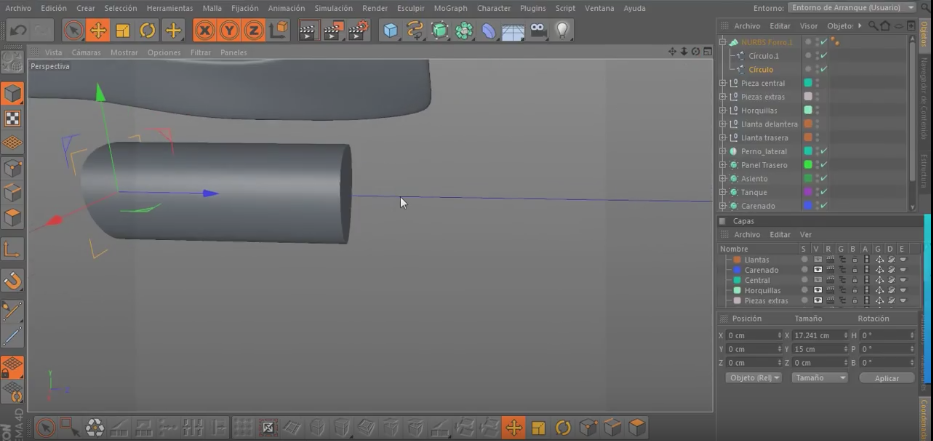
Task: Open the Capas panel Editar menu
Action: coord(780,235)
